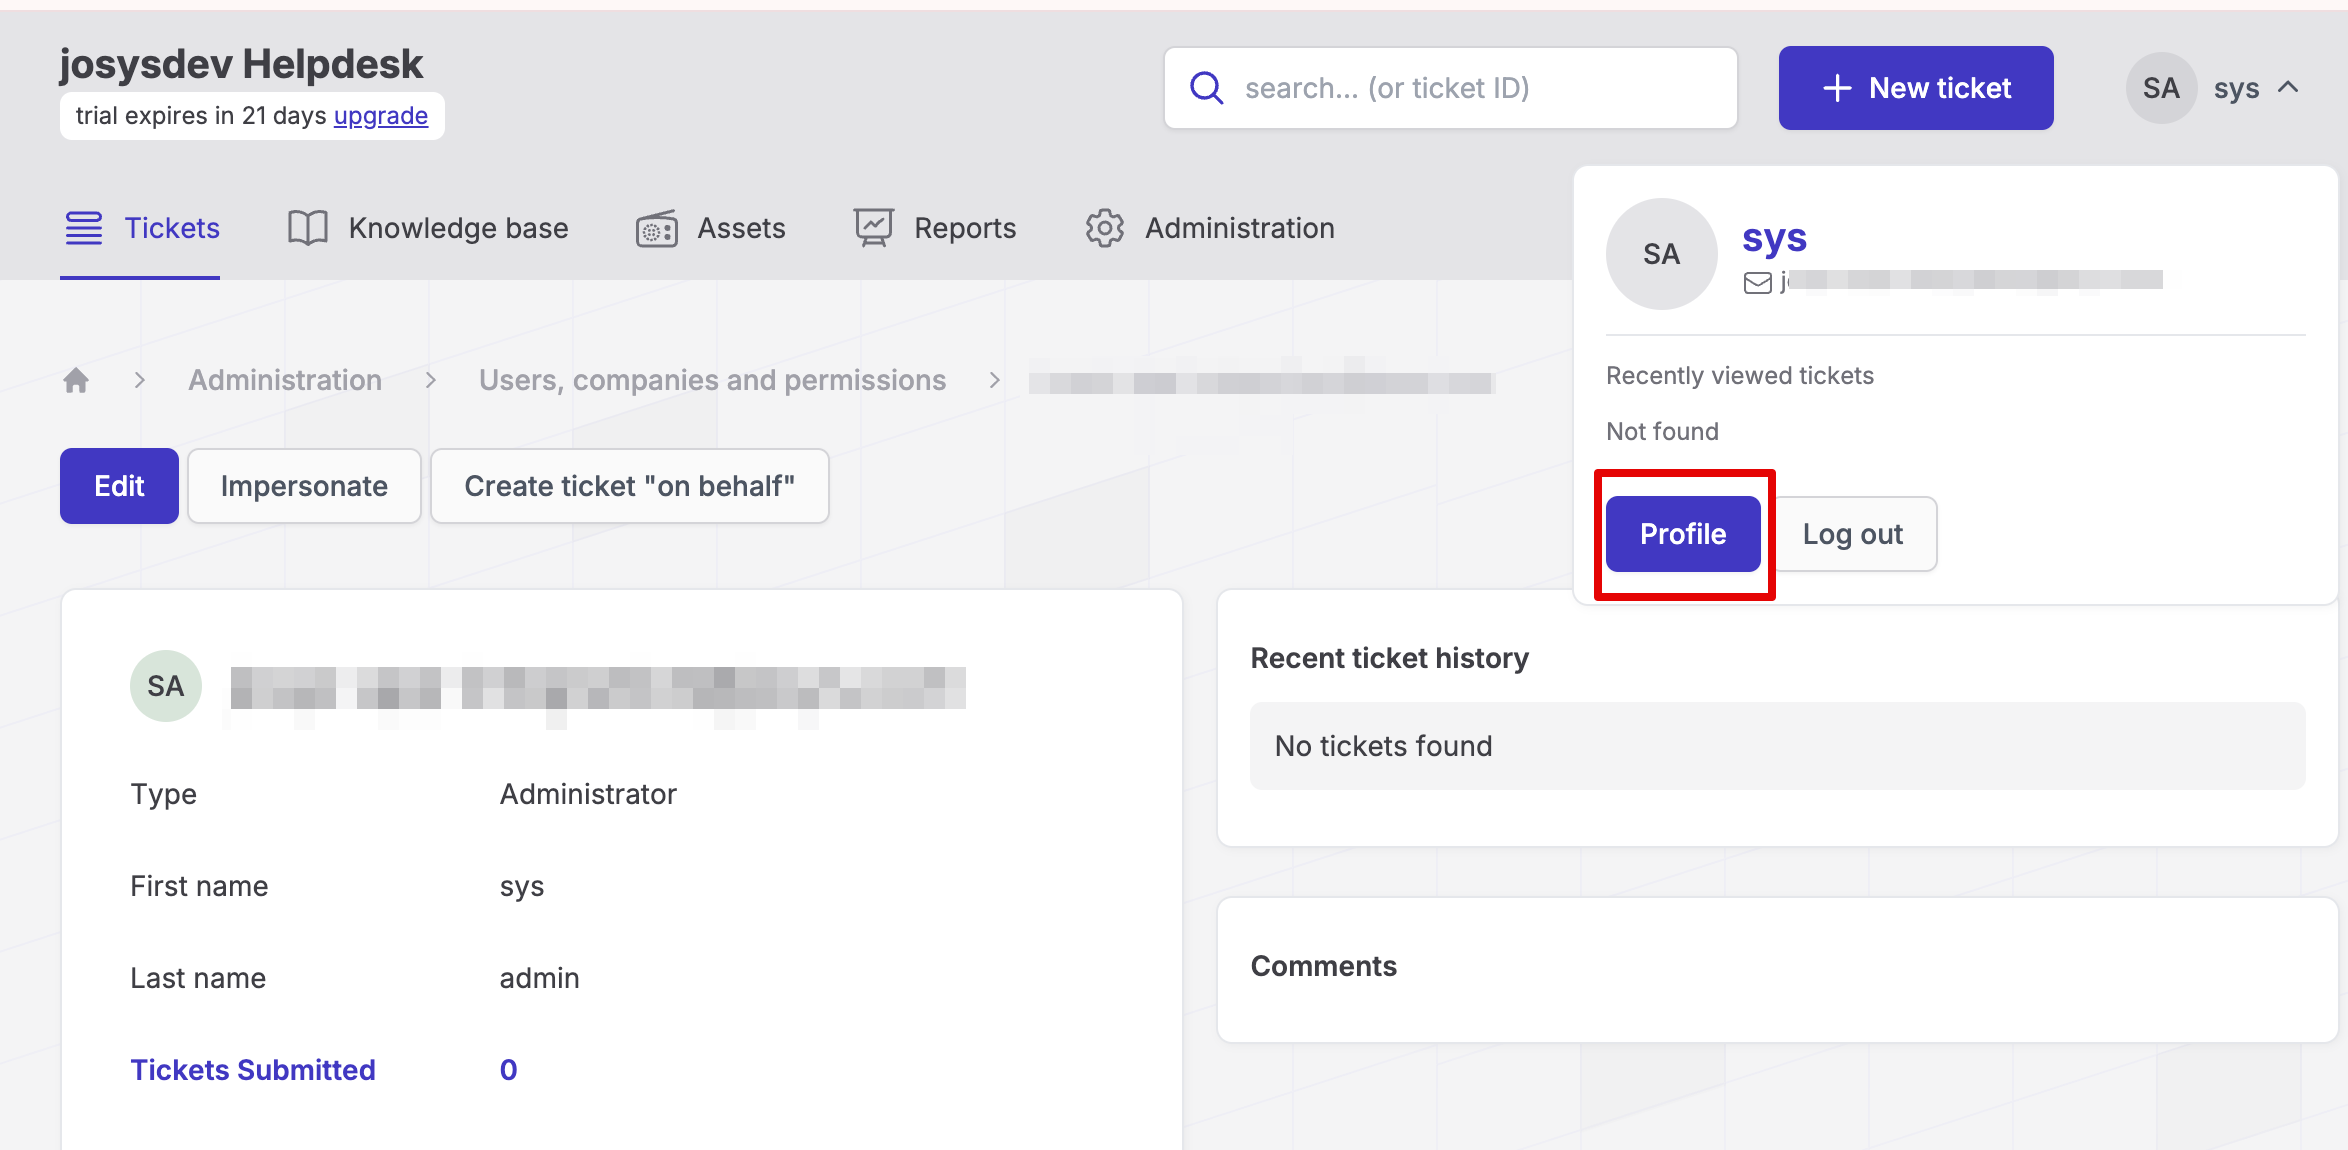Viewport: 2348px width, 1150px height.
Task: Click the SA avatar in header
Action: pos(2160,88)
